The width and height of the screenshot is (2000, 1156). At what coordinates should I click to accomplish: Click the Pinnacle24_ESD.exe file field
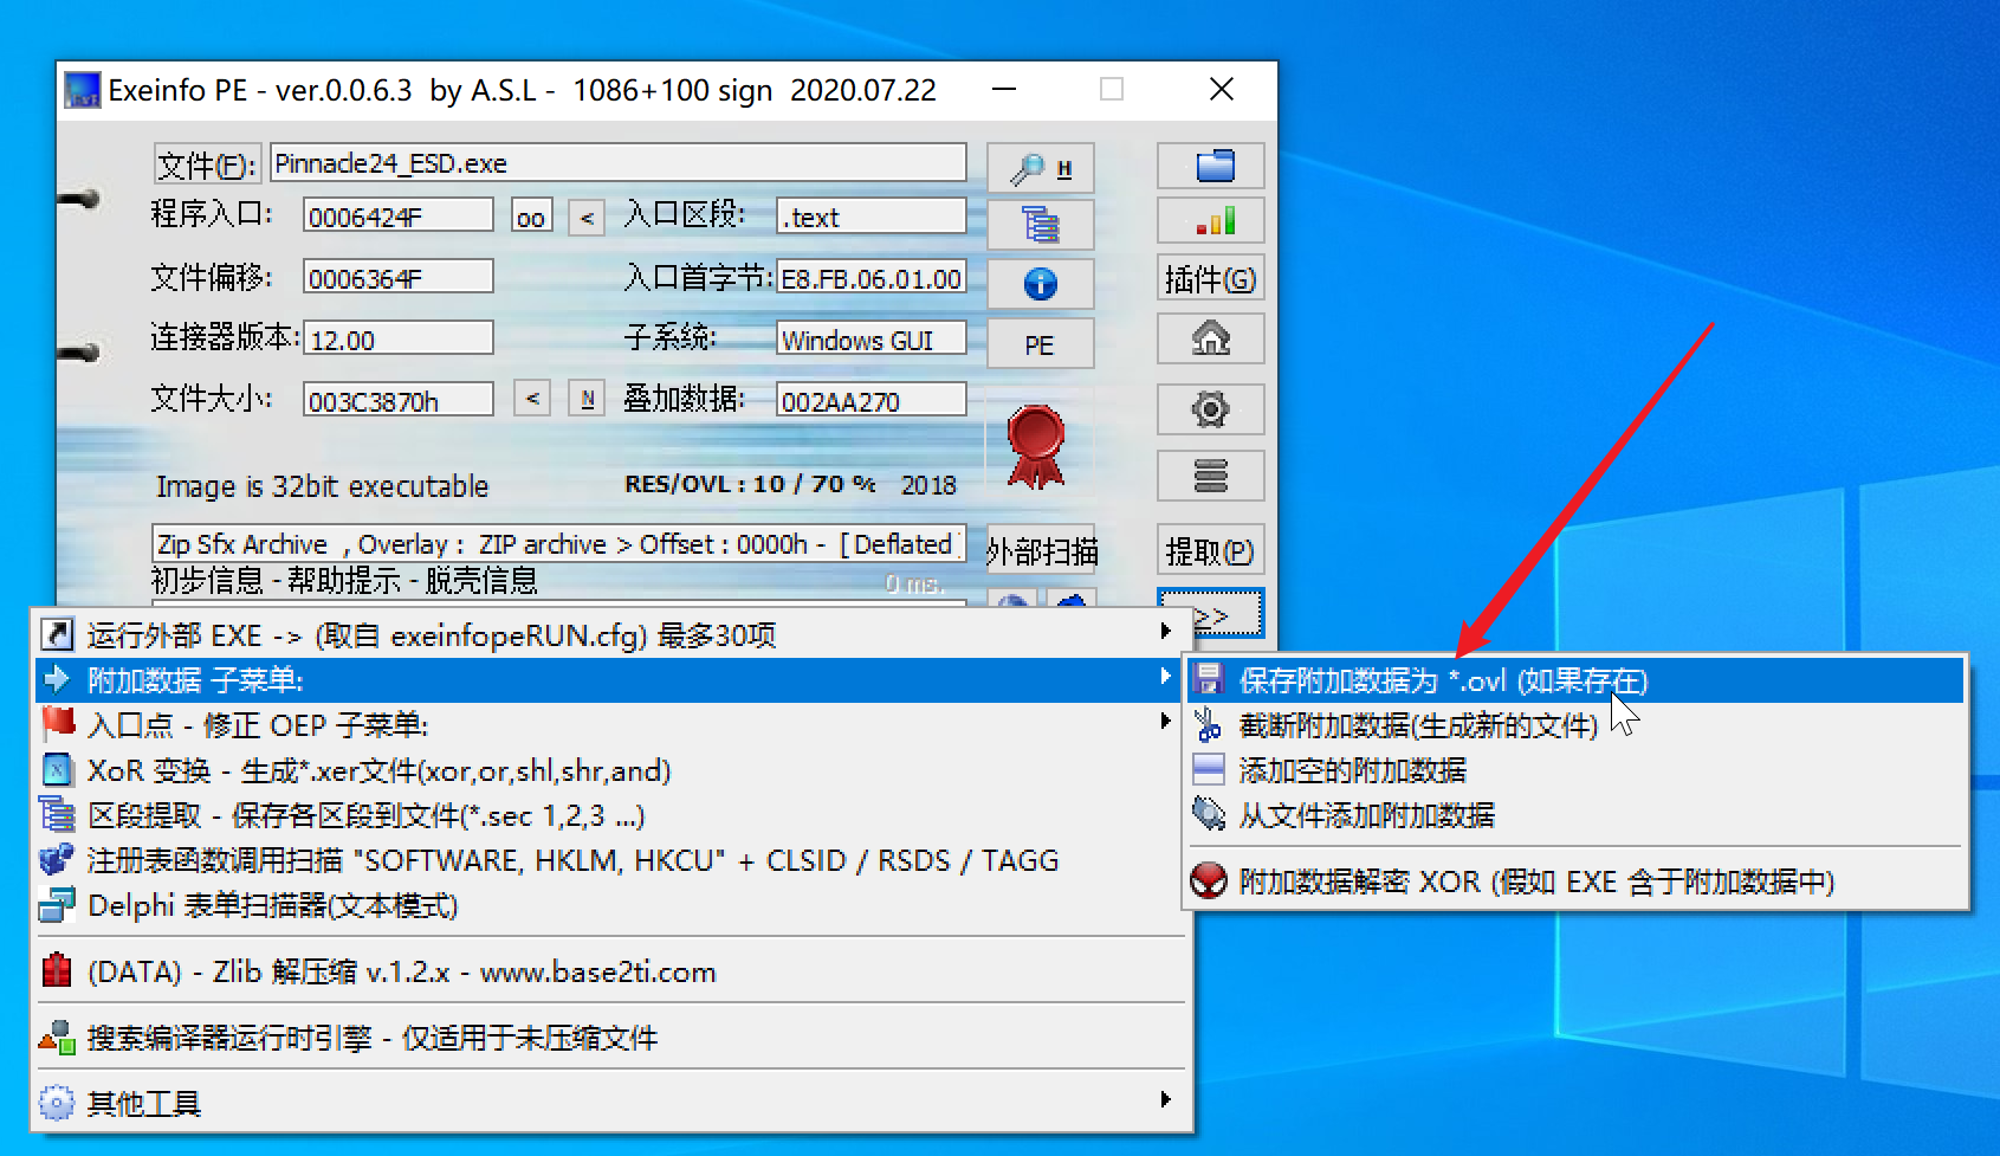coord(618,163)
